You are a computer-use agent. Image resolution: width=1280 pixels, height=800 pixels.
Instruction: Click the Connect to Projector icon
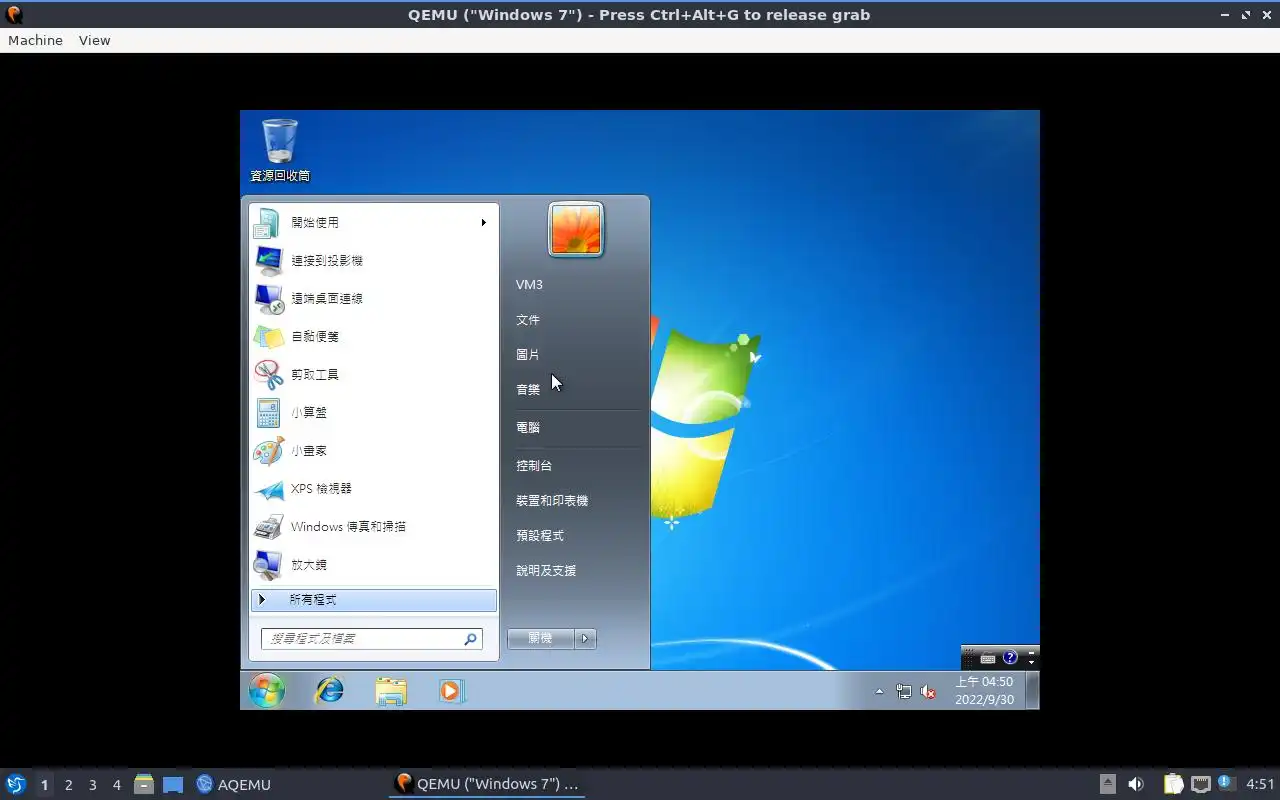coord(267,260)
